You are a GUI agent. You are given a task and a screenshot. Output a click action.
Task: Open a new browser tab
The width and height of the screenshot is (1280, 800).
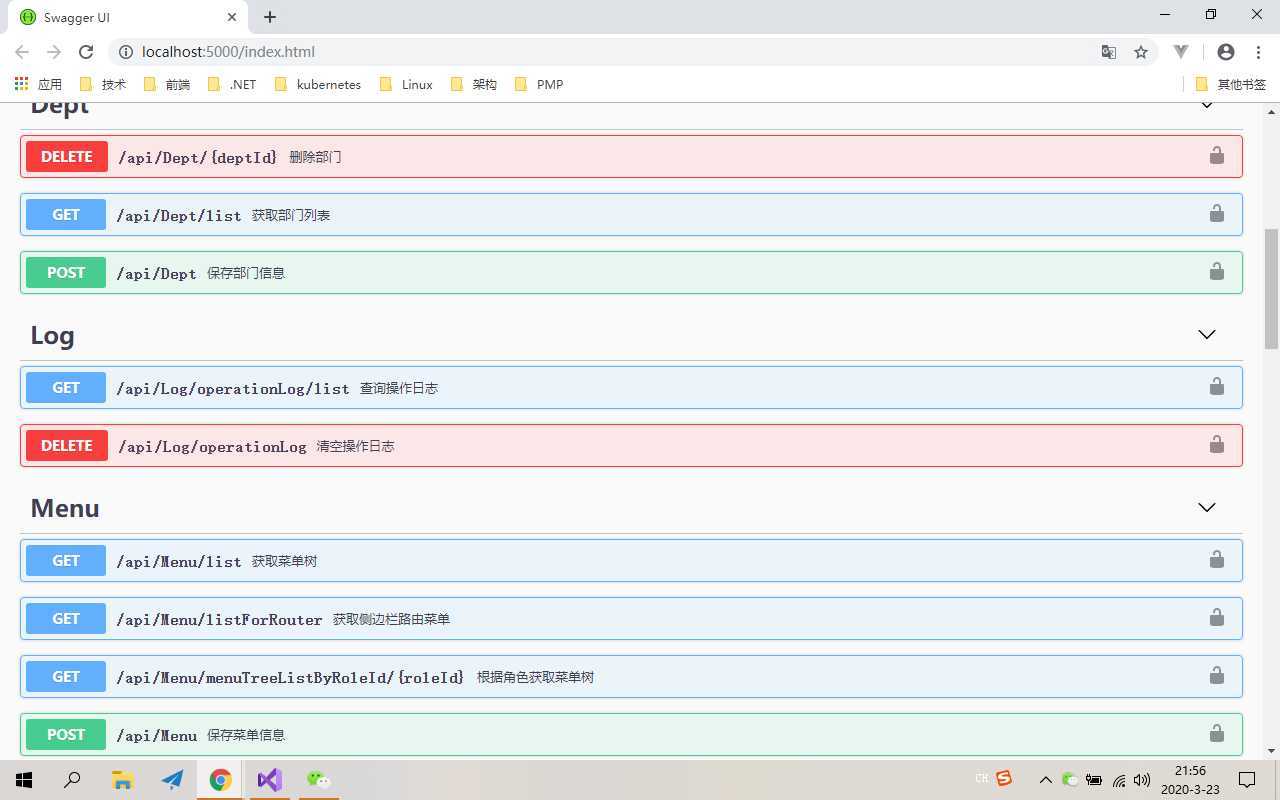tap(270, 17)
